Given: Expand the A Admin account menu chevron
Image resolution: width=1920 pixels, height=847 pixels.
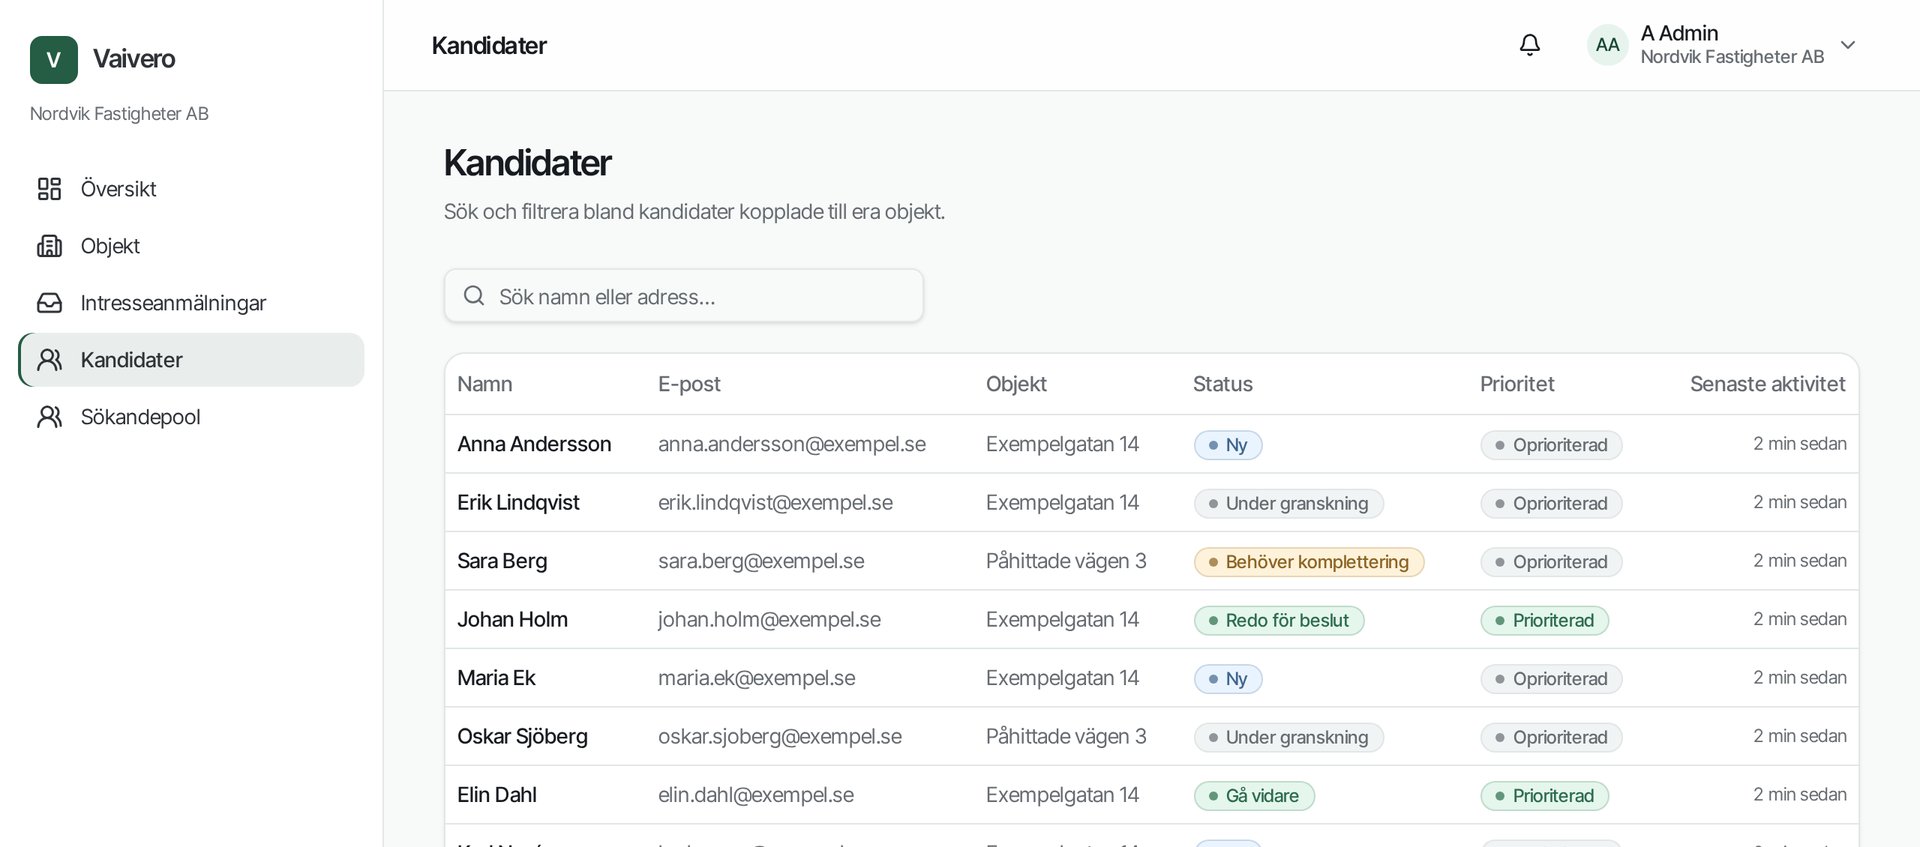Looking at the screenshot, I should click(1848, 45).
